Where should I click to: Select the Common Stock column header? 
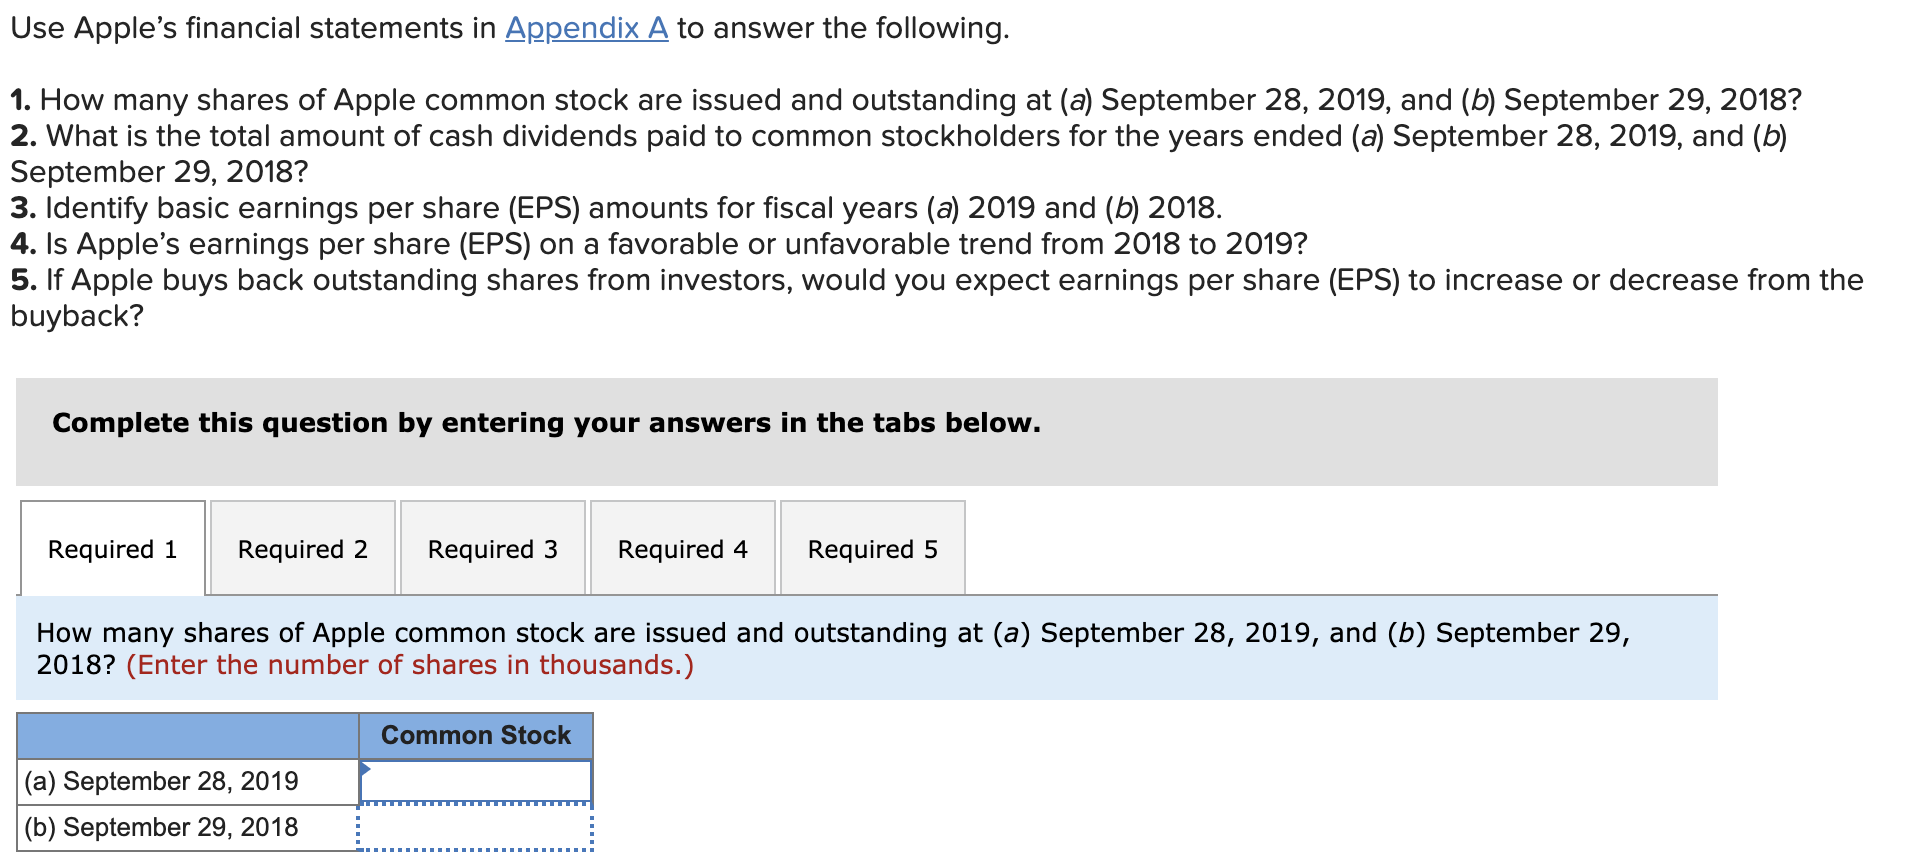point(475,735)
